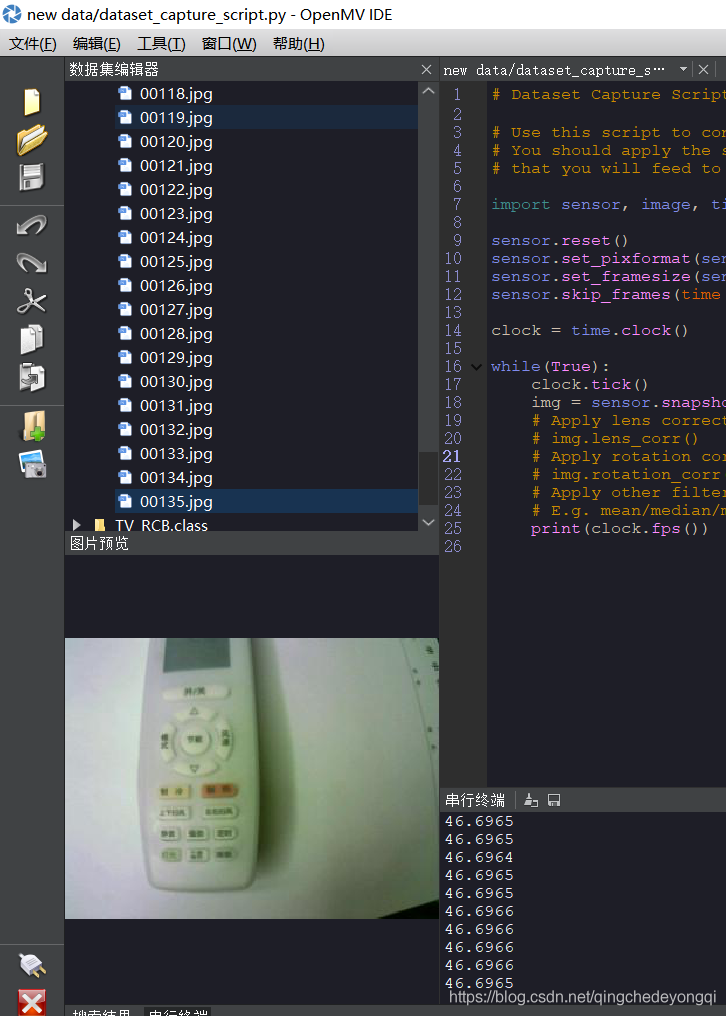Screen dimensions: 726x1016
Task: Click the 46.6964 value in the terminal
Action: (x=479, y=857)
